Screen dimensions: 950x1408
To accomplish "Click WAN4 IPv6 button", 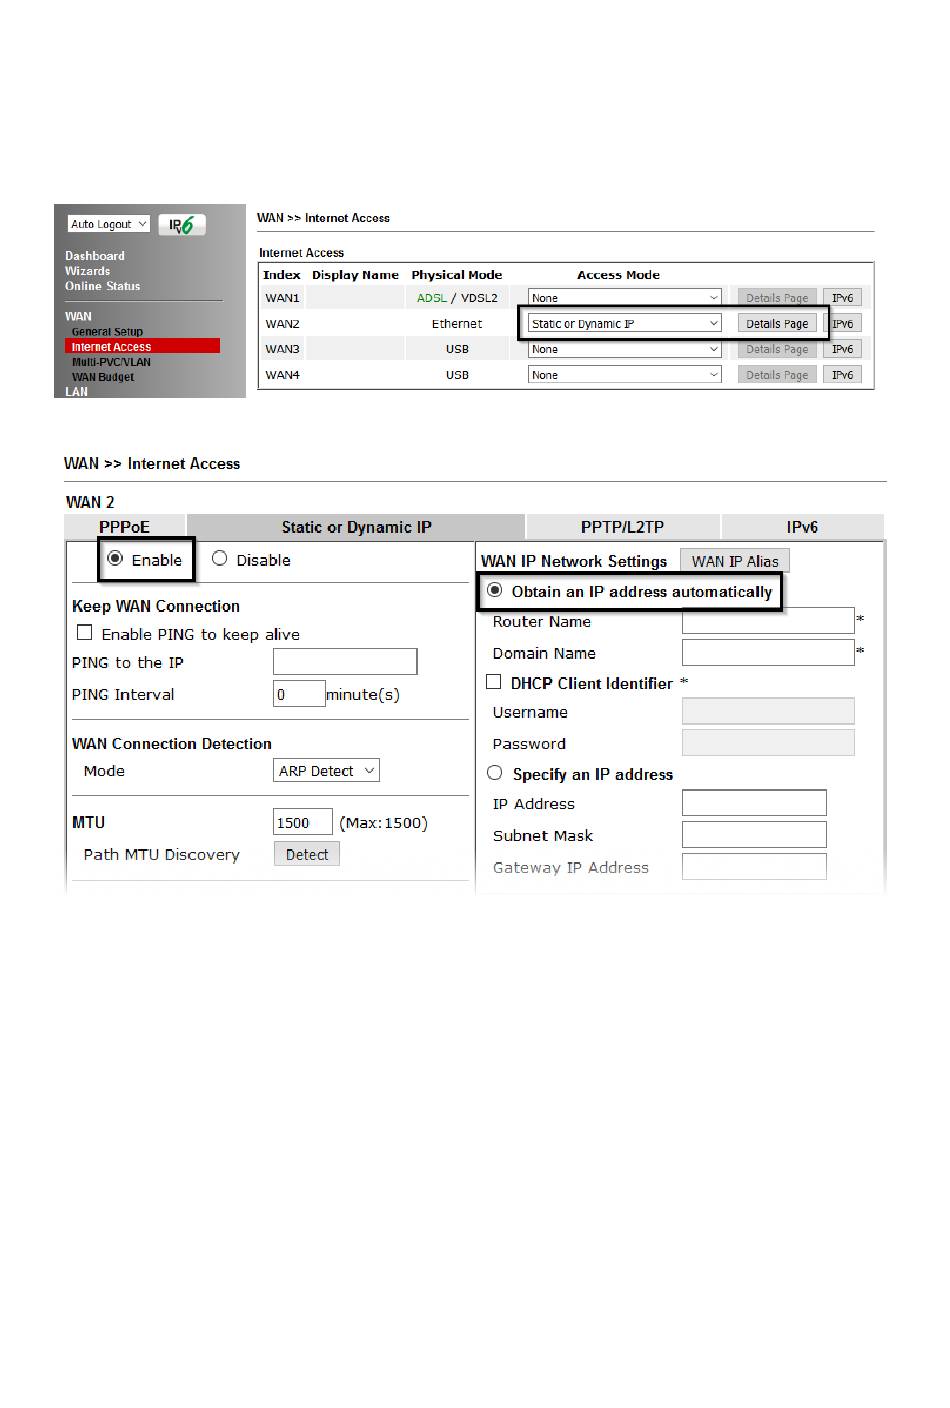I will click(x=843, y=375).
